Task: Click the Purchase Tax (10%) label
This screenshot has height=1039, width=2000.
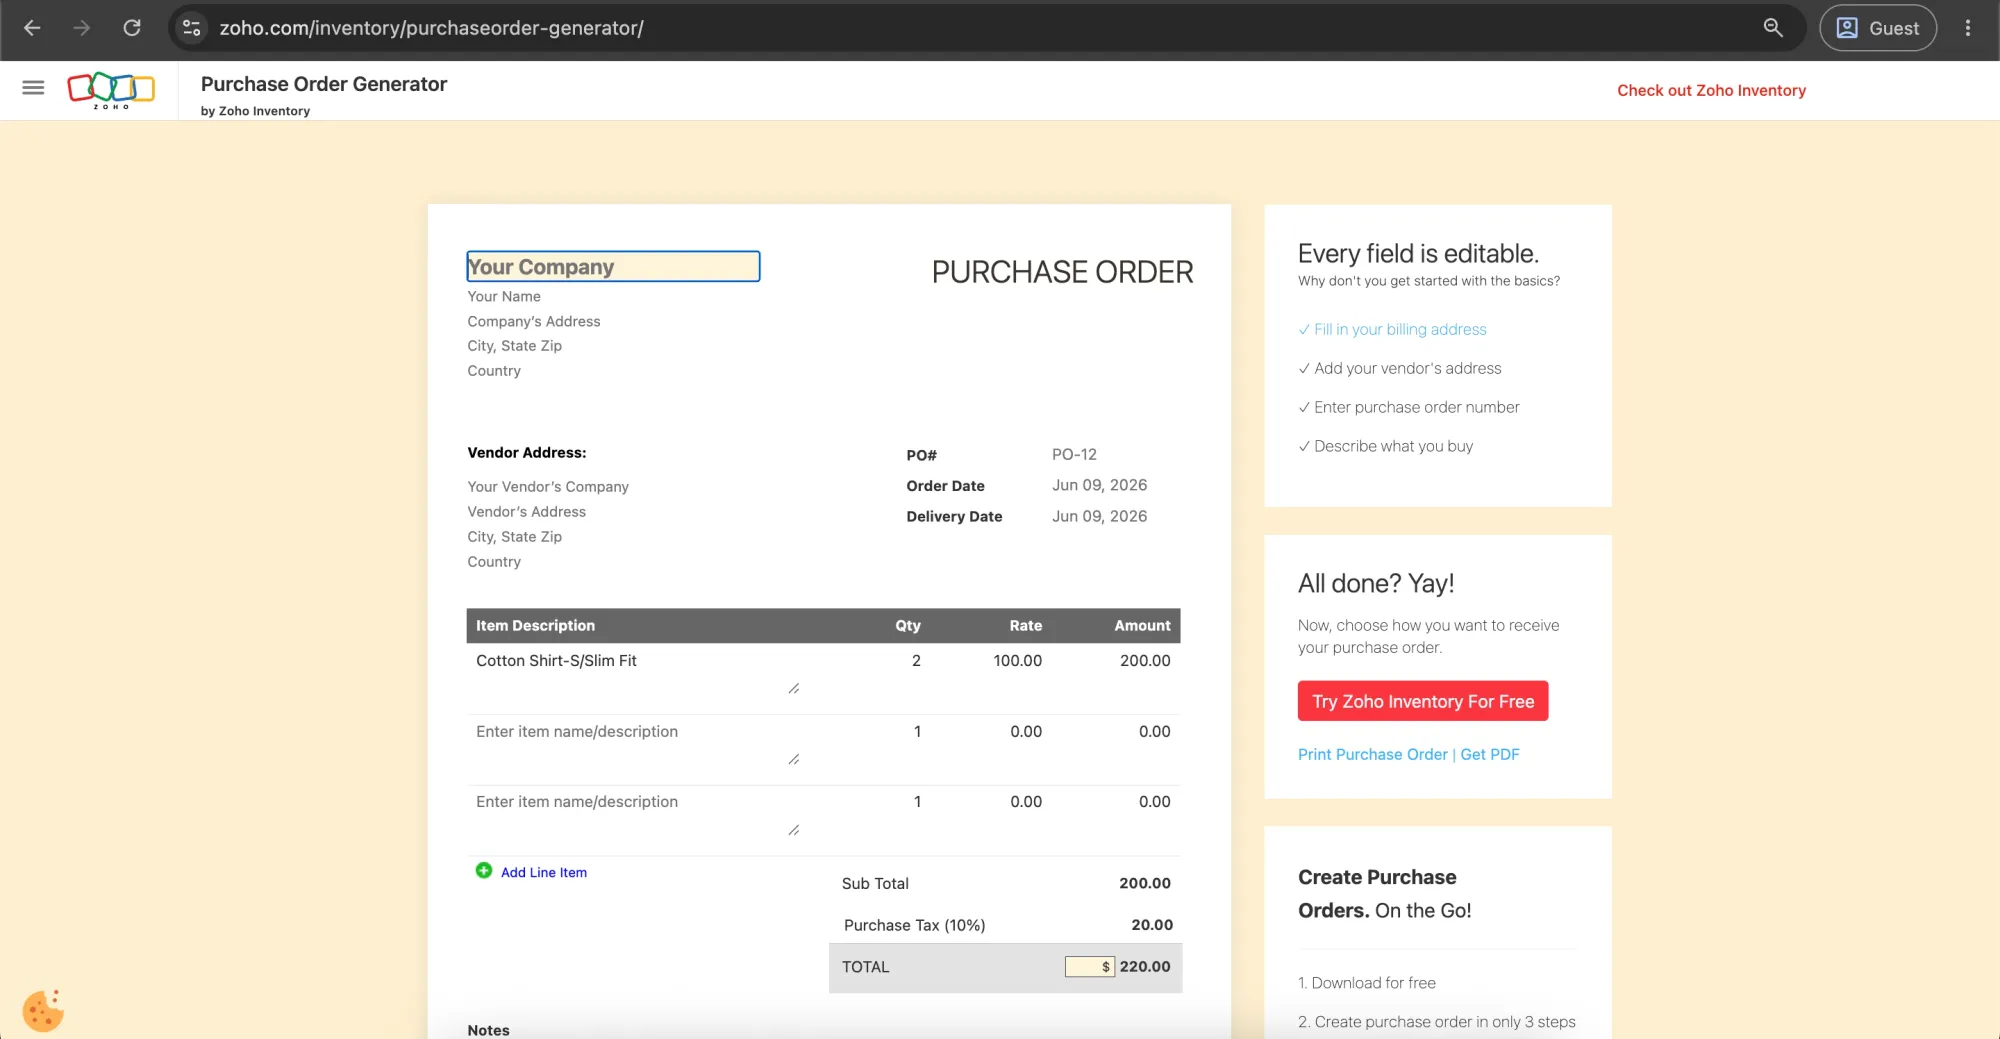Action: pos(914,925)
